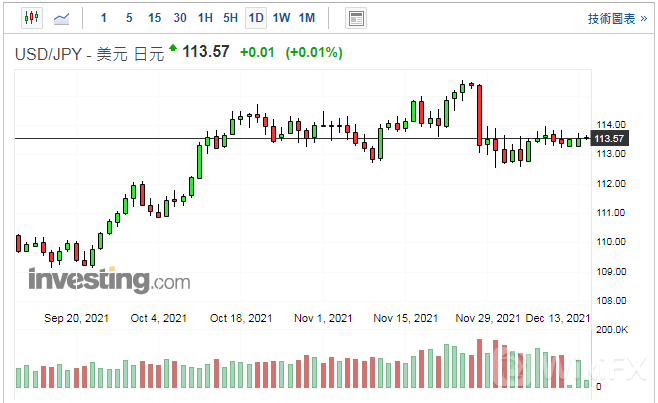Pick the 1M monthly timeframe
Screen dimensions: 658x403
(307, 18)
